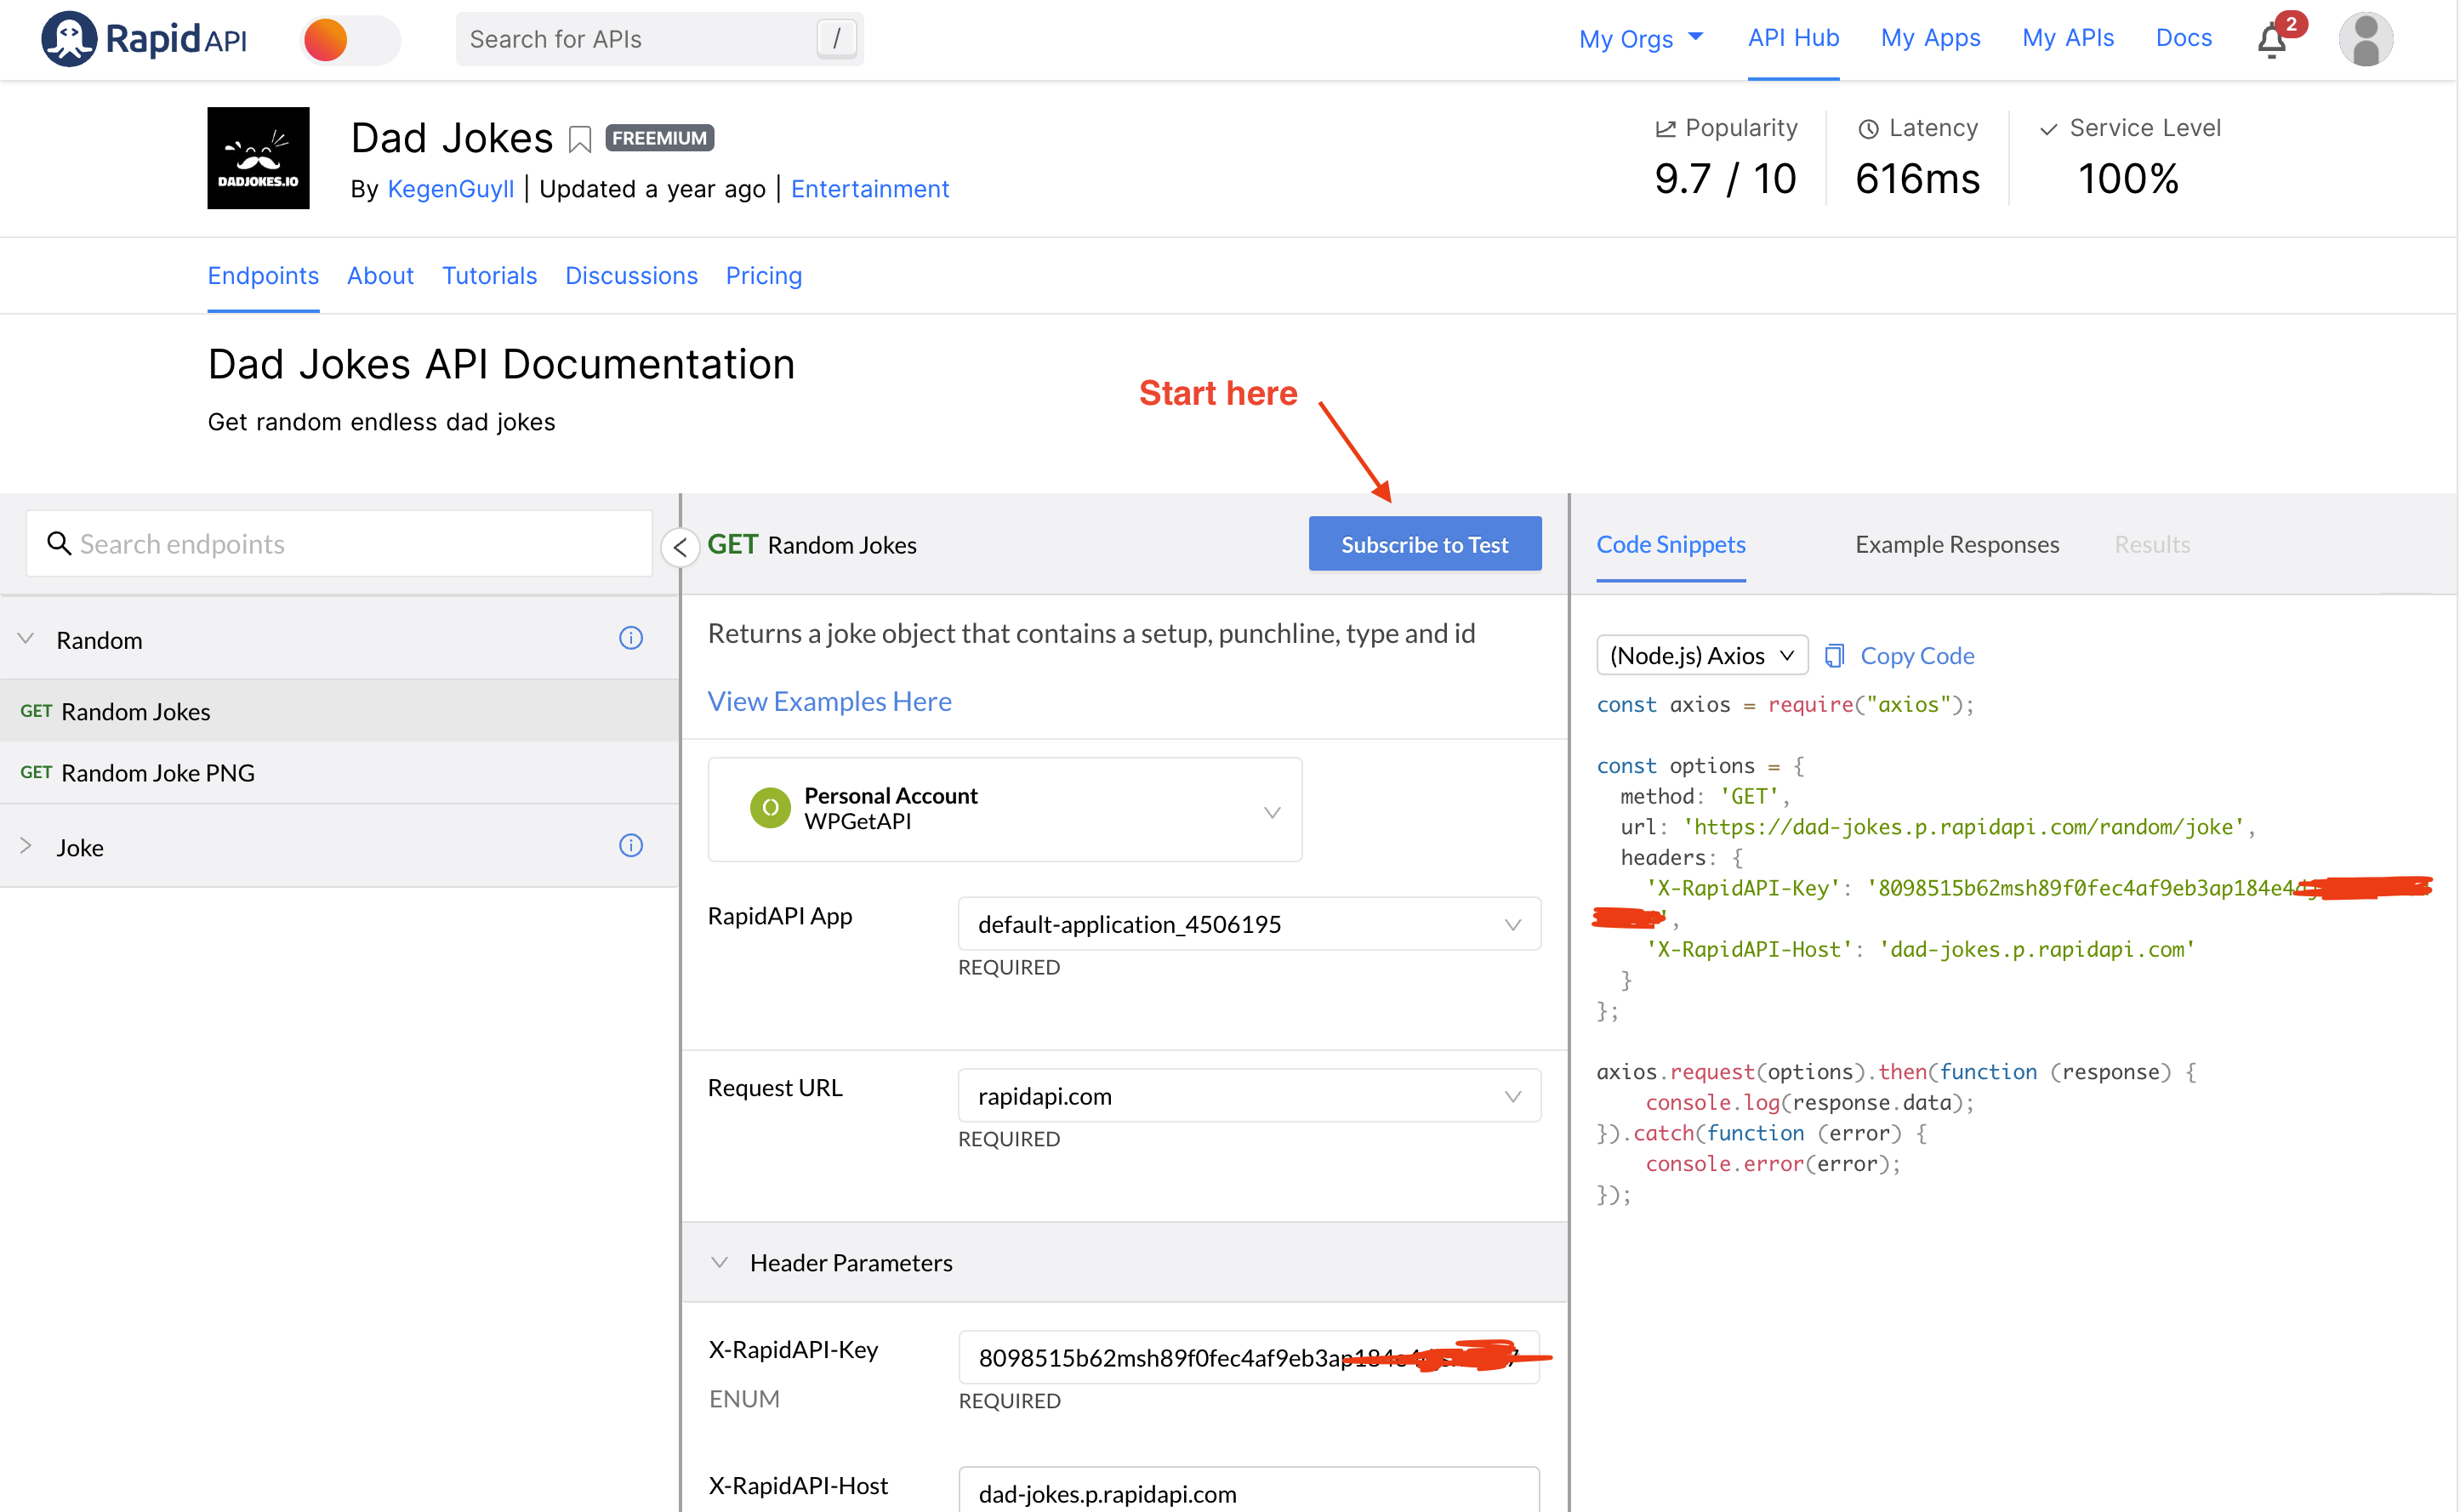
Task: Click the FREEMIUM badge
Action: (659, 138)
